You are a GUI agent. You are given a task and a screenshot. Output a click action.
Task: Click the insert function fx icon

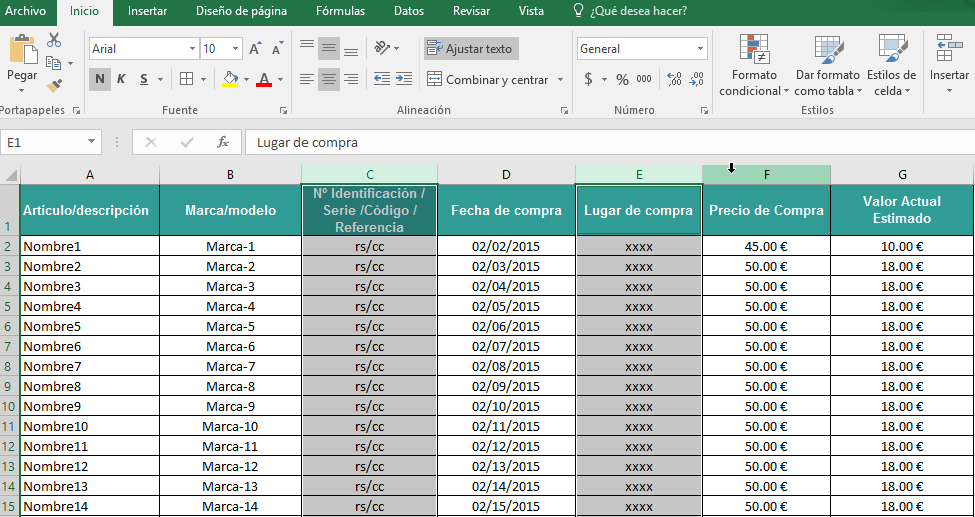click(223, 142)
